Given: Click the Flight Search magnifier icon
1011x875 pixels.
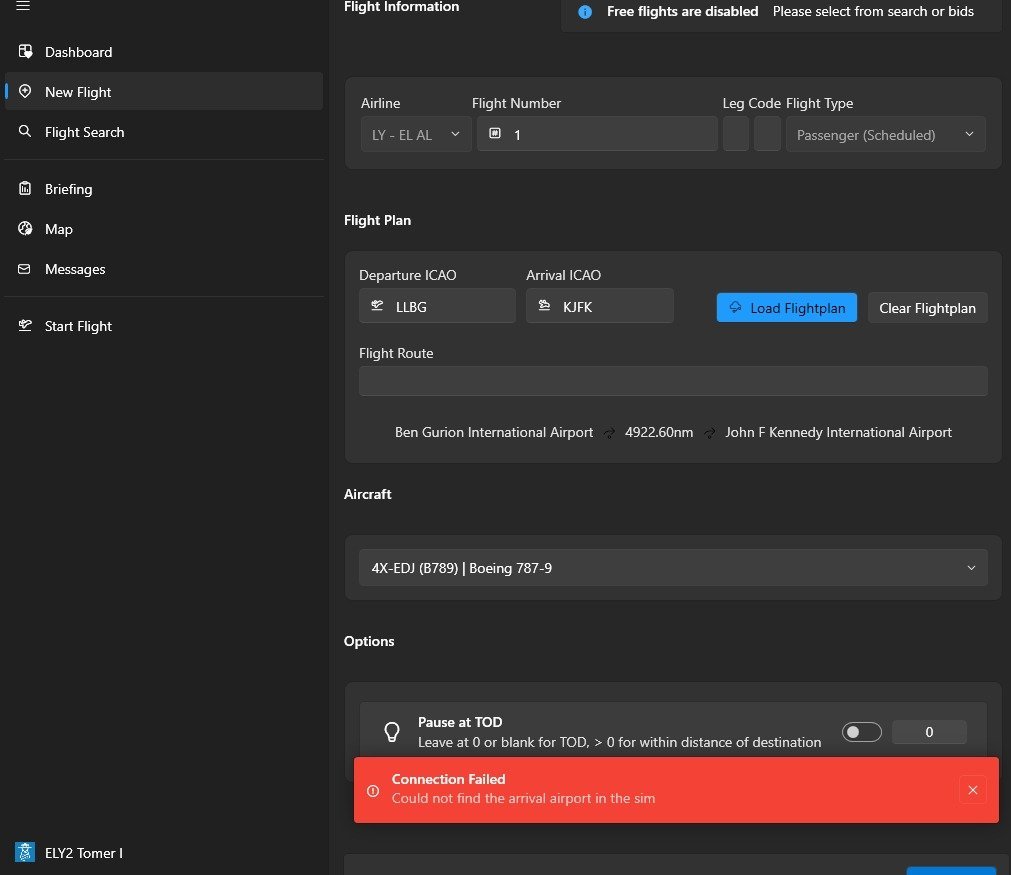Looking at the screenshot, I should (x=26, y=132).
